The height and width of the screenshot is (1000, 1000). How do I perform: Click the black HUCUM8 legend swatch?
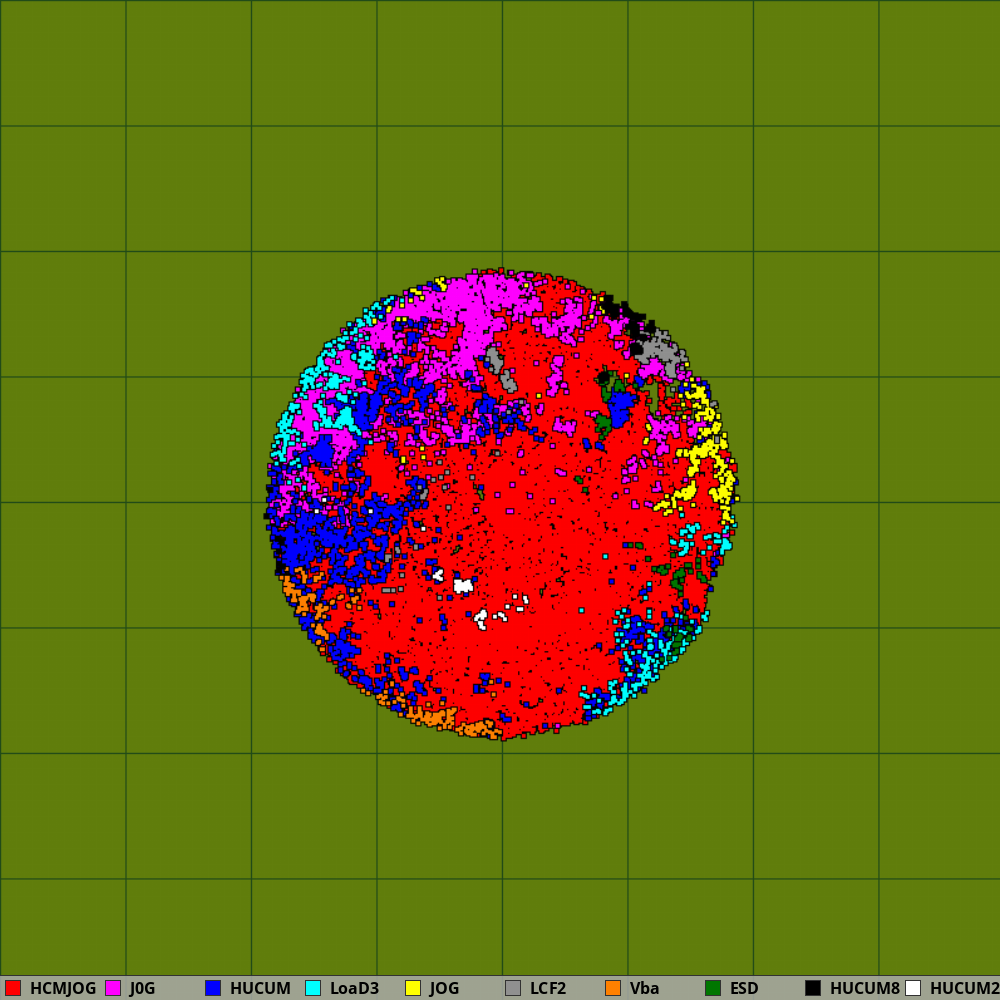pos(813,988)
